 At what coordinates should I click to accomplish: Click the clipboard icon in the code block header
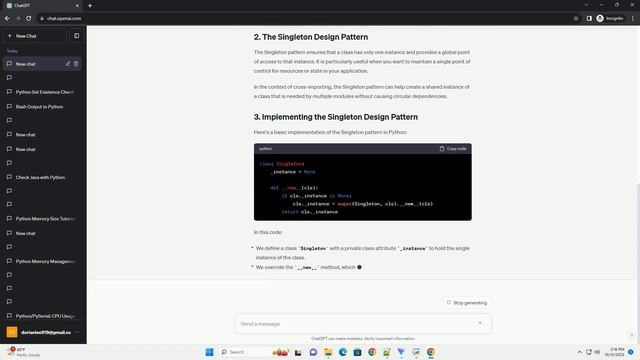442,149
